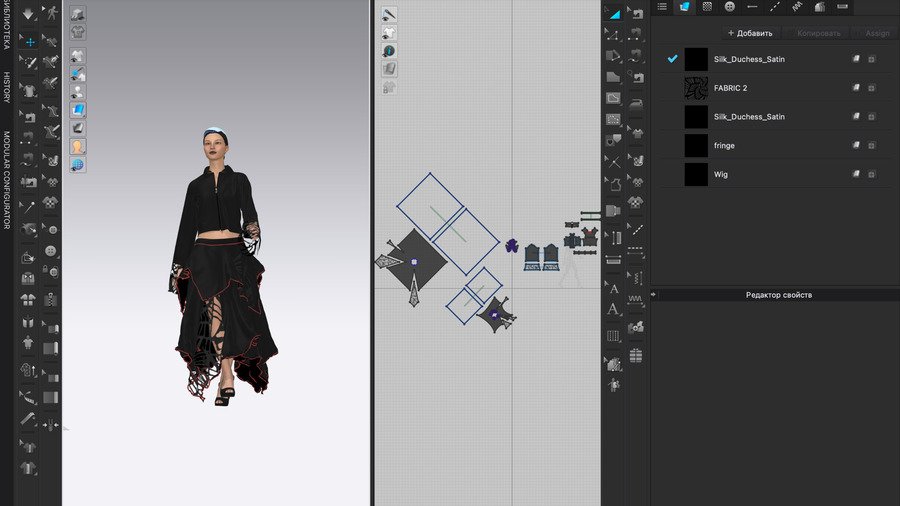The width and height of the screenshot is (900, 506).
Task: Click the fringe fabric black swatch
Action: (x=696, y=145)
